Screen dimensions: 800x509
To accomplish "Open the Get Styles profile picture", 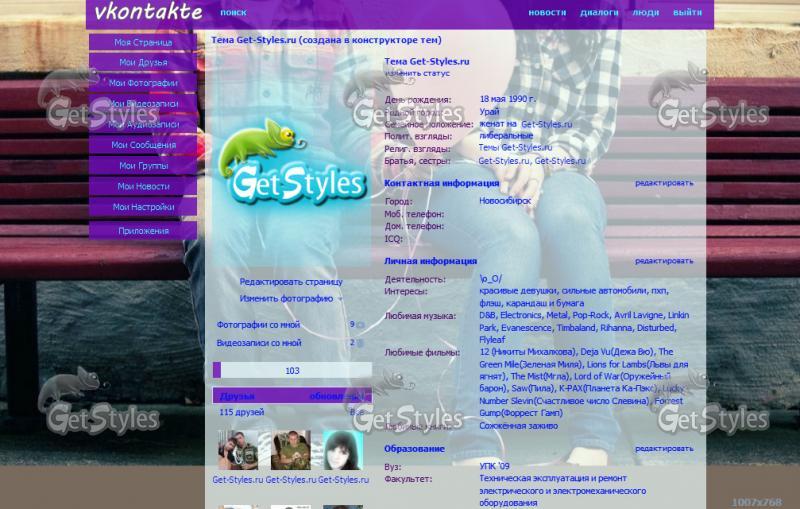I will pos(292,162).
